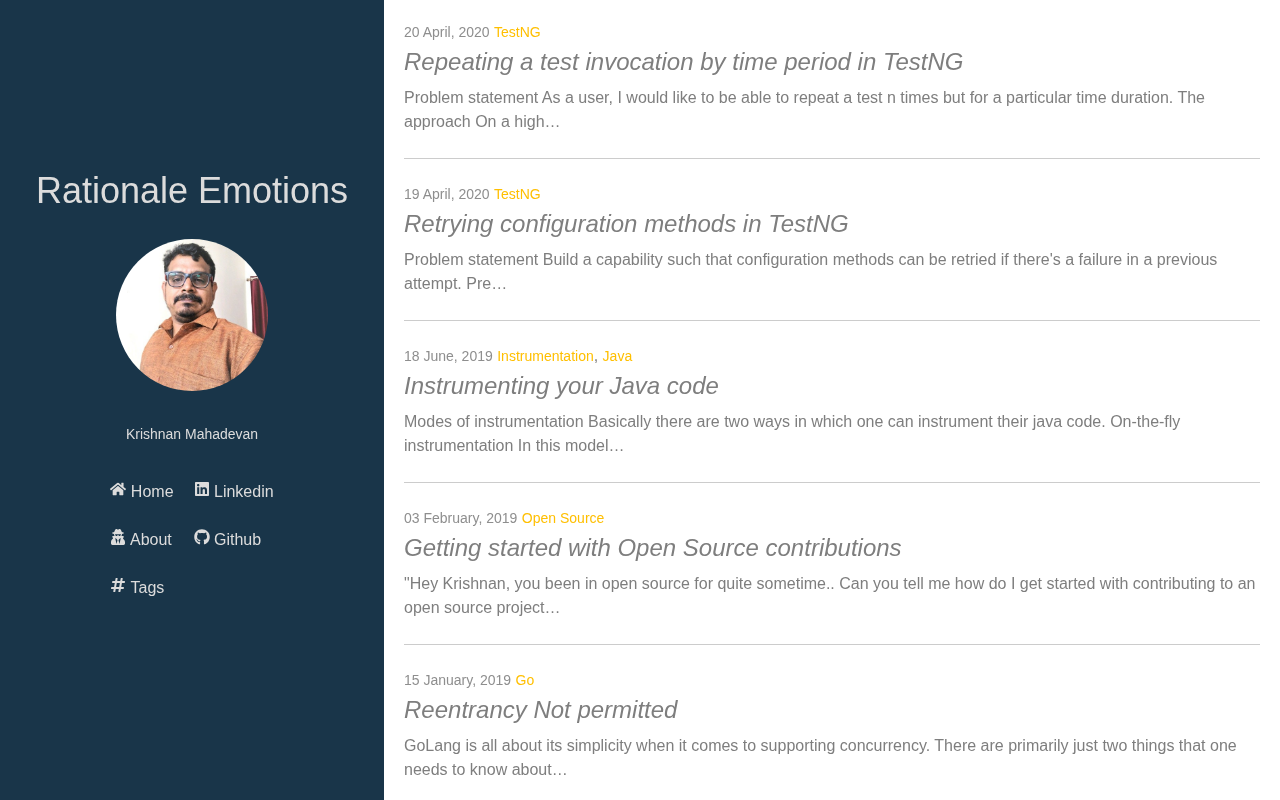
Task: Open Reentrancy Not permitted post
Action: [x=540, y=710]
